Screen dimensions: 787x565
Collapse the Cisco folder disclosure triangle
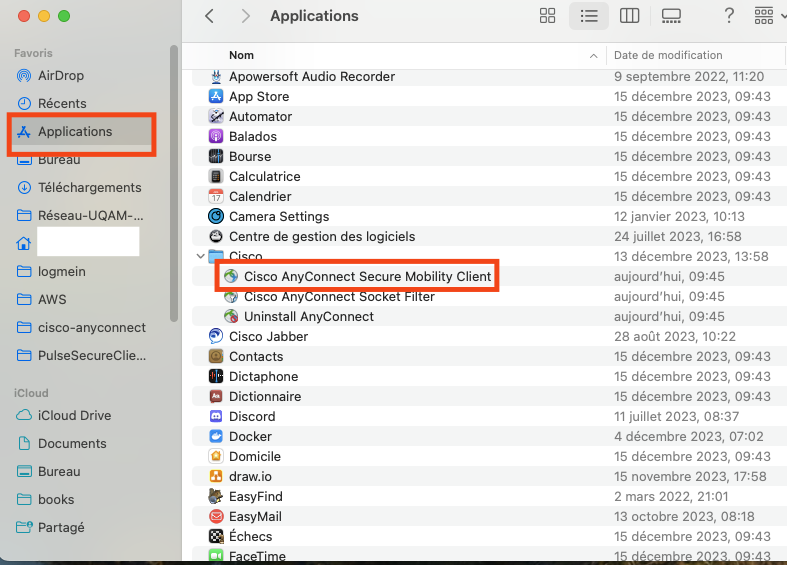pos(200,256)
